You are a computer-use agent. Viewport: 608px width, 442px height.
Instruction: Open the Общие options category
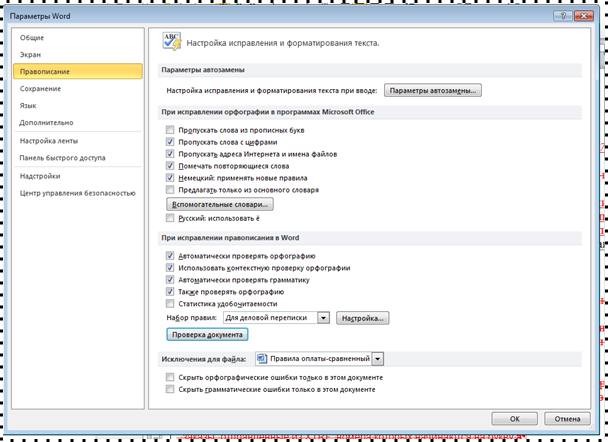(x=32, y=38)
